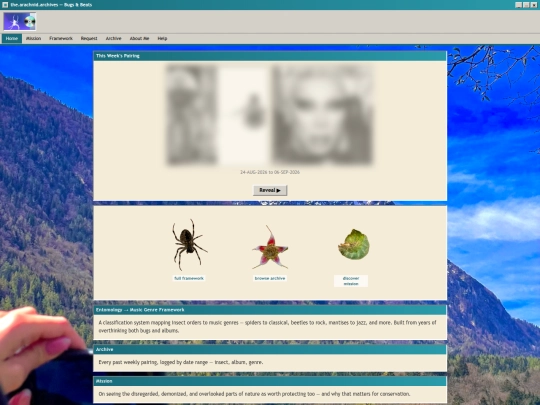The width and height of the screenshot is (540, 405).
Task: Click the Mission section header
Action: [x=270, y=381]
